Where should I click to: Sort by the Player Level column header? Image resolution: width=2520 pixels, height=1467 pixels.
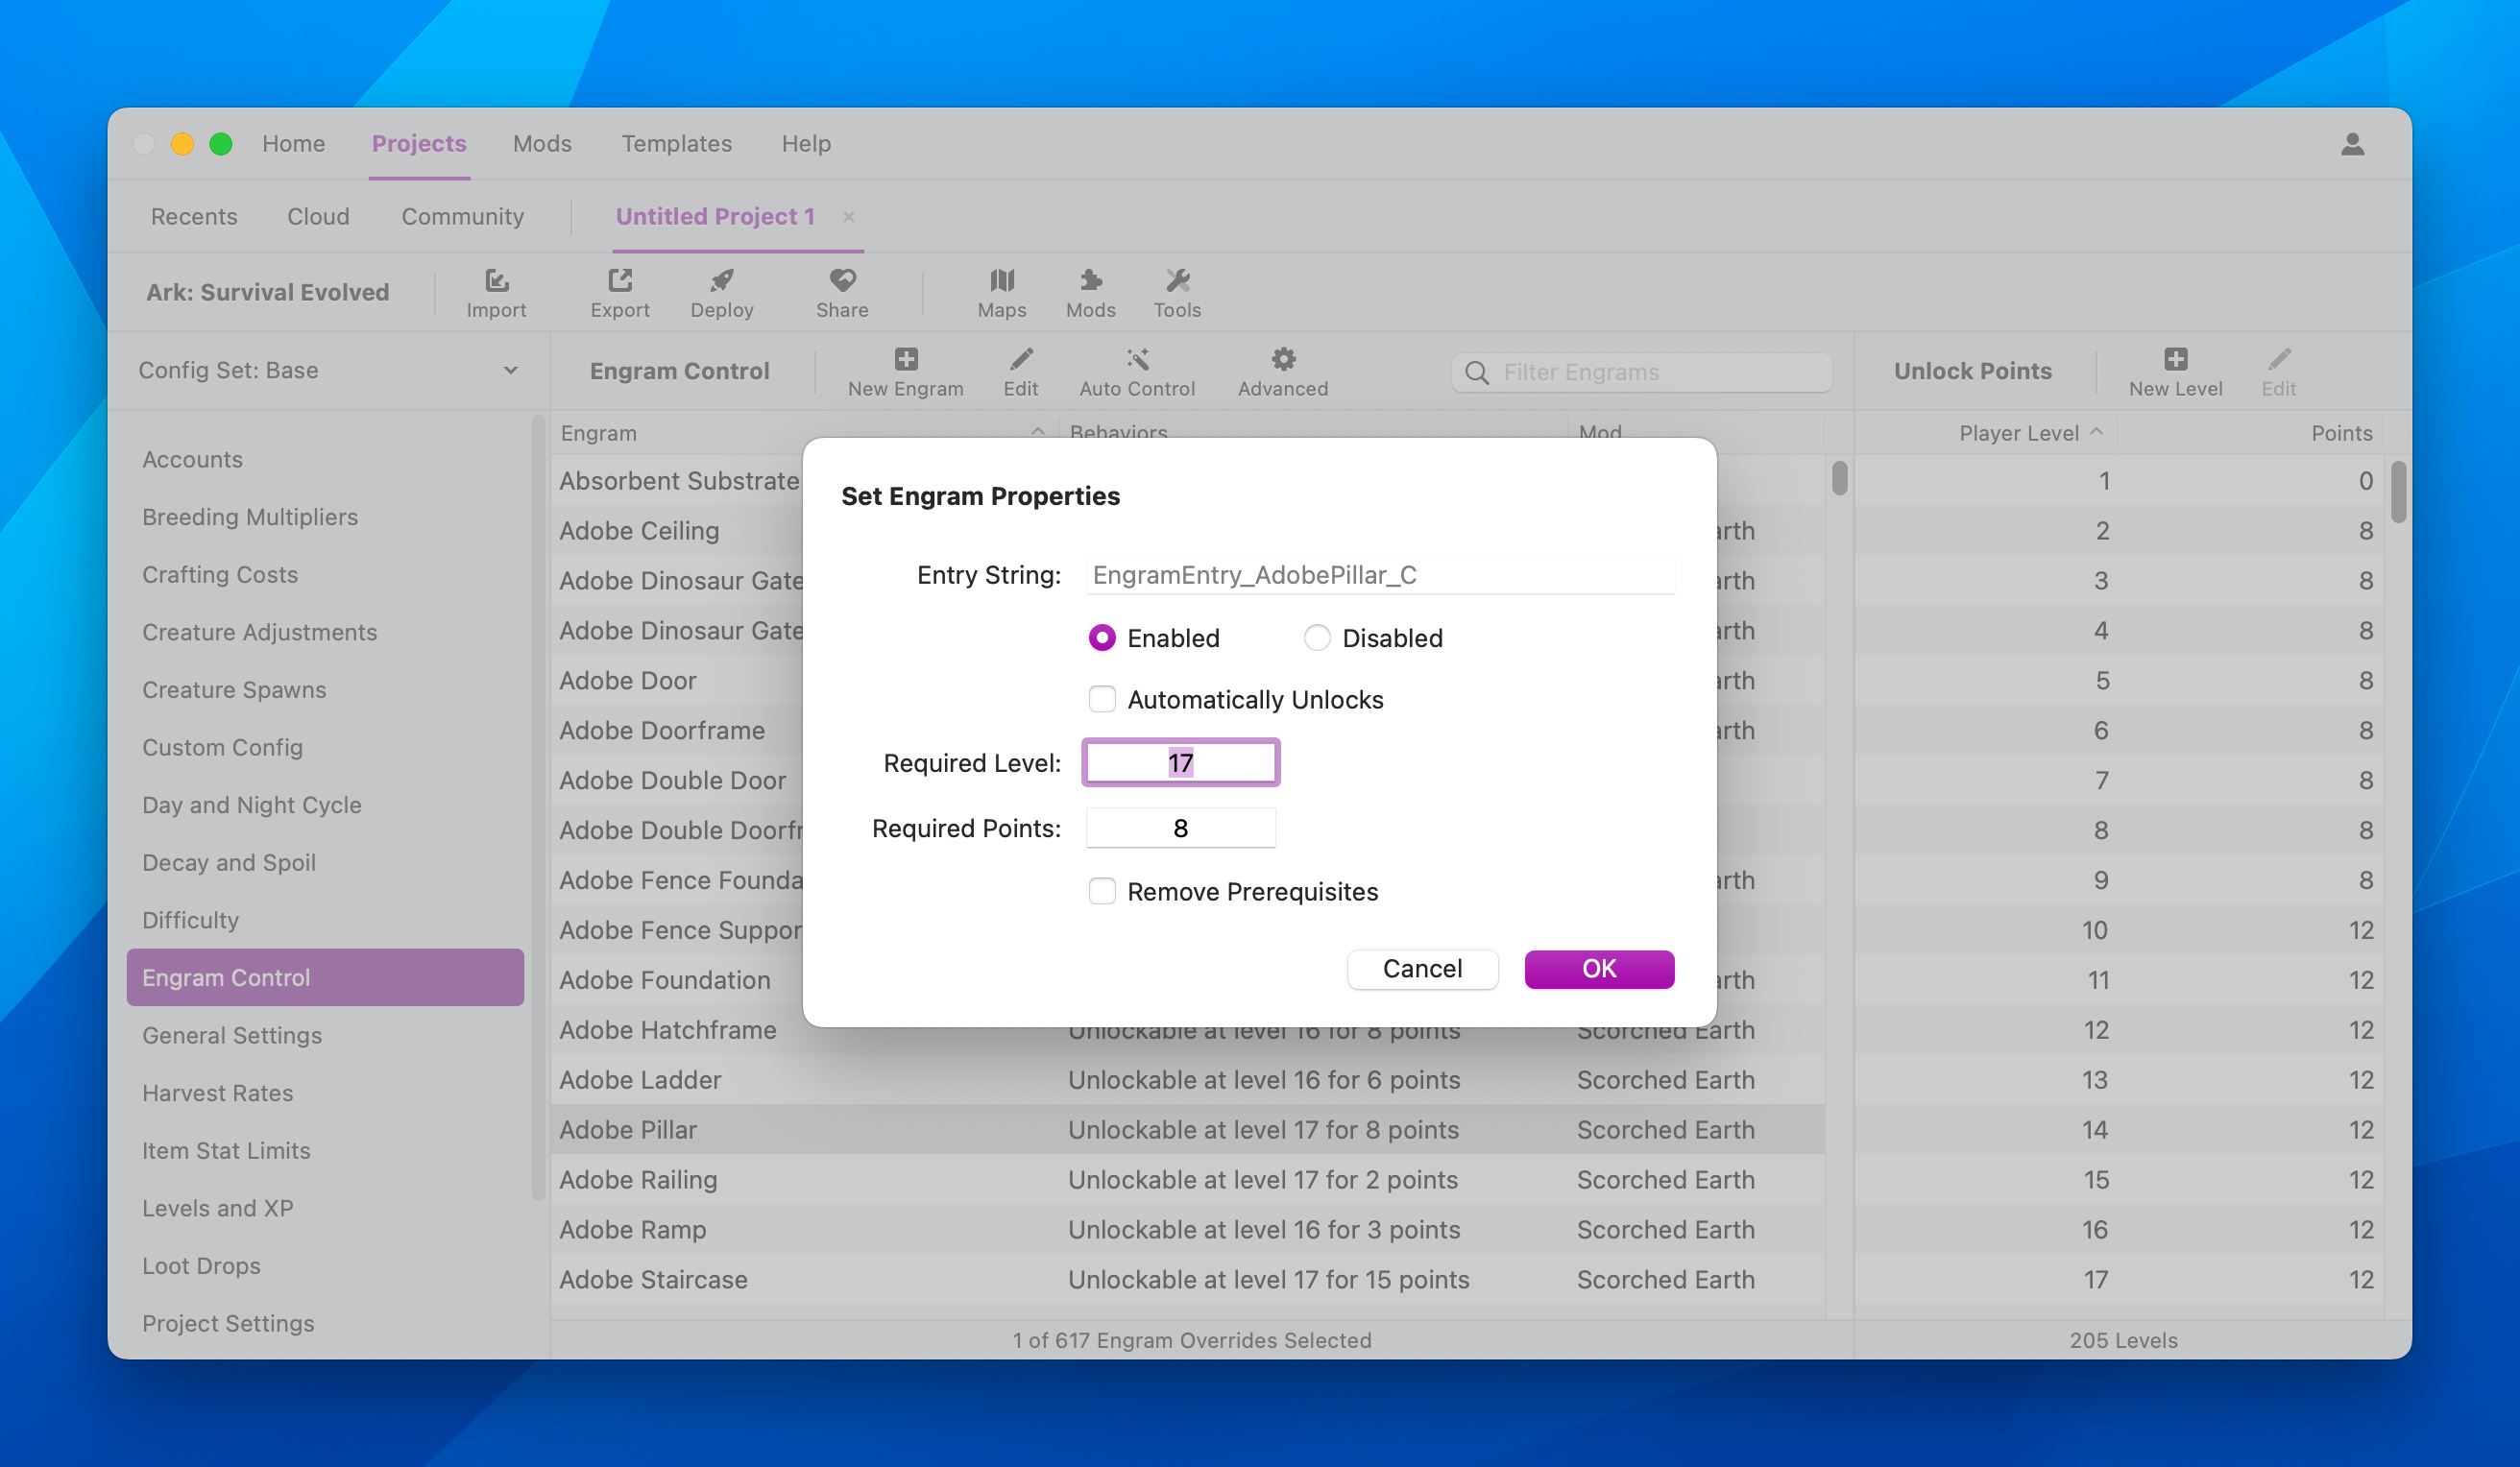click(x=2018, y=433)
